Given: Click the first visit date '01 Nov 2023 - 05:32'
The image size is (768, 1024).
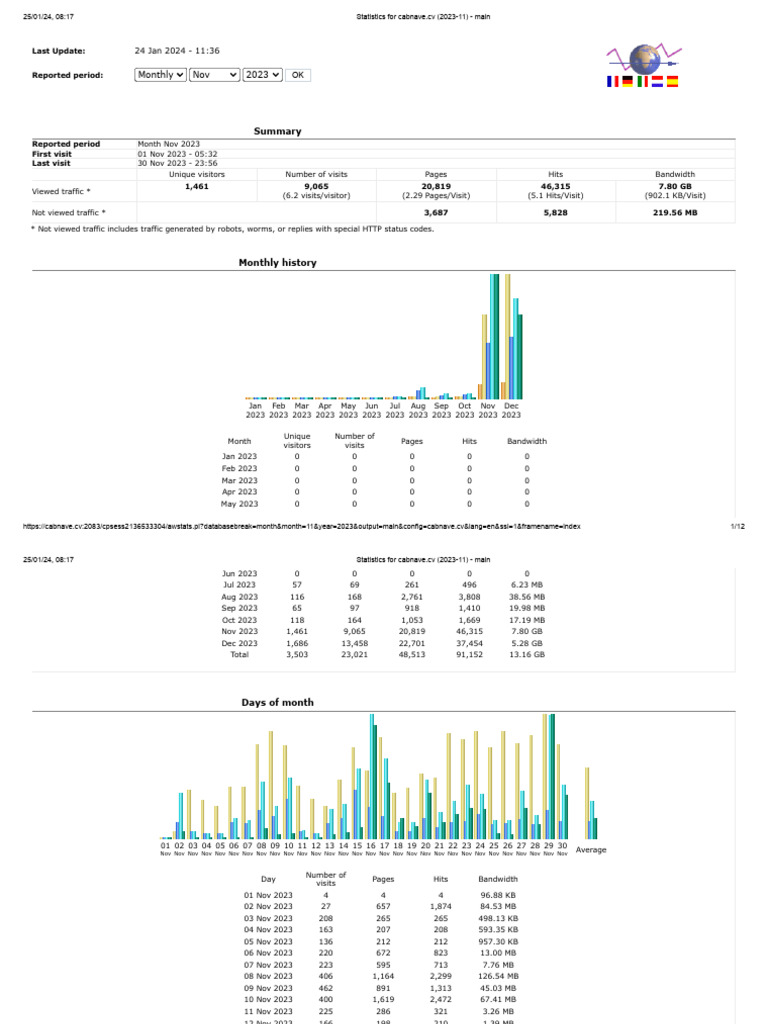Looking at the screenshot, I should pyautogui.click(x=177, y=154).
